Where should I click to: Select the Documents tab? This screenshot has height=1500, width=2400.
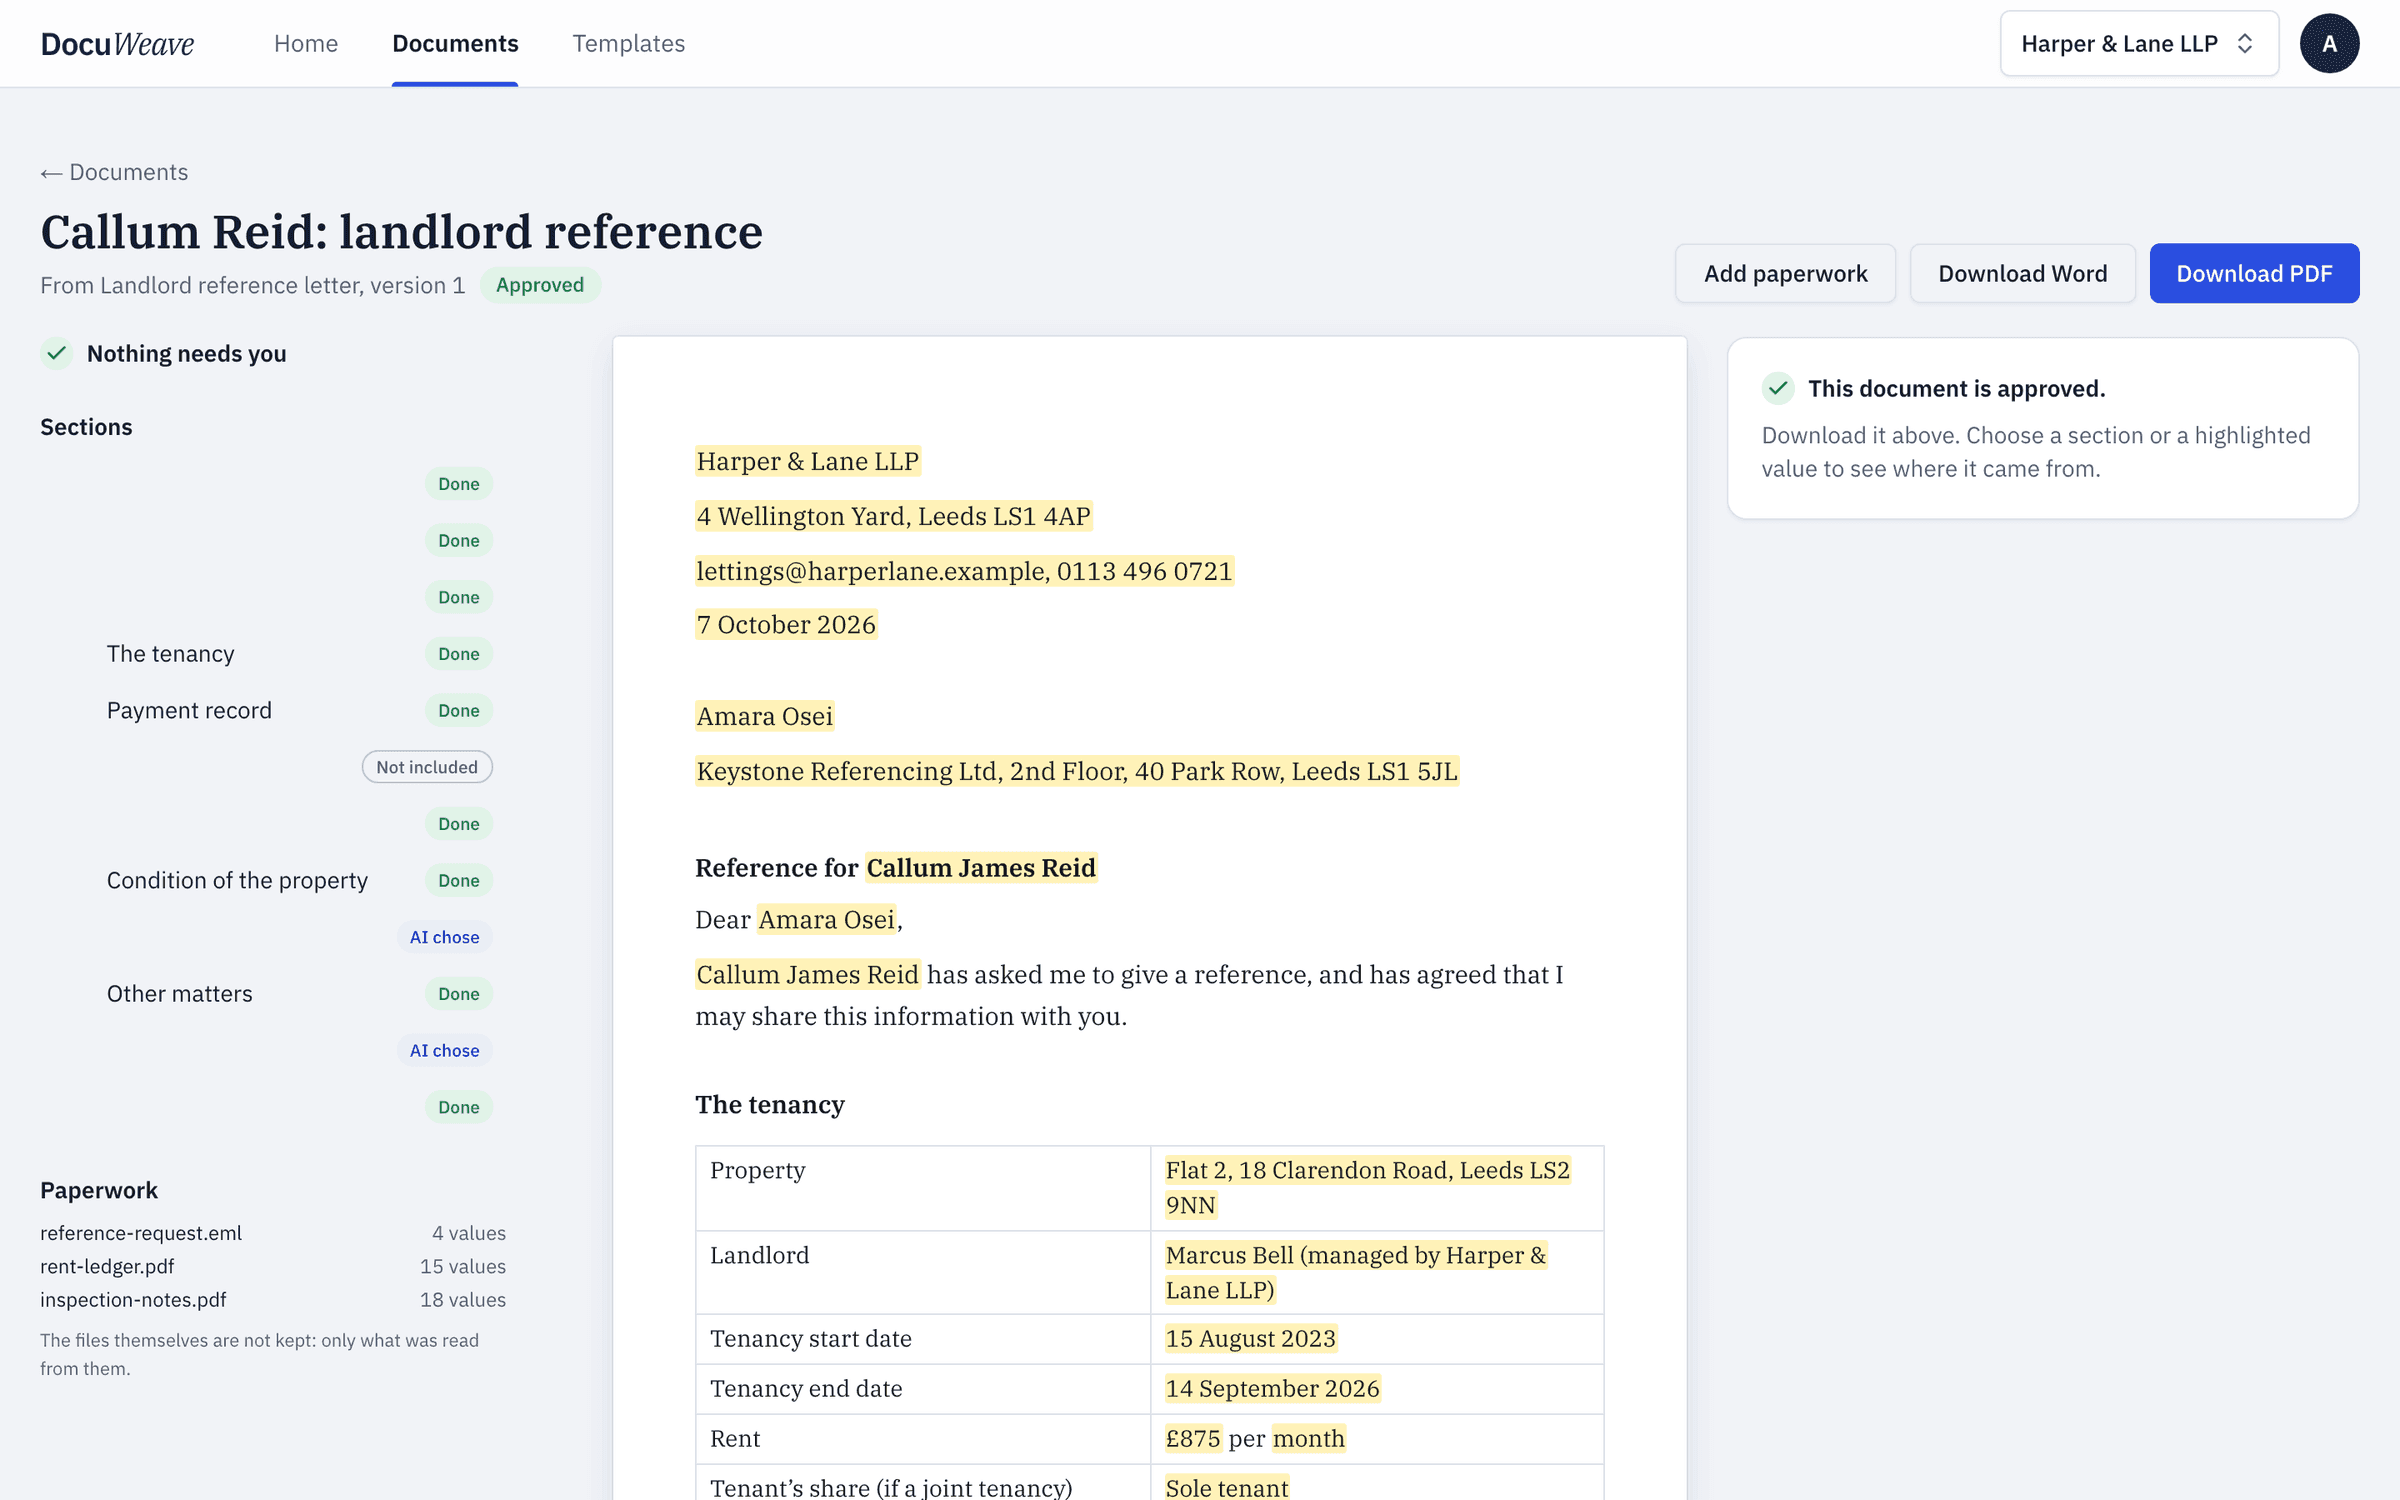(x=455, y=44)
